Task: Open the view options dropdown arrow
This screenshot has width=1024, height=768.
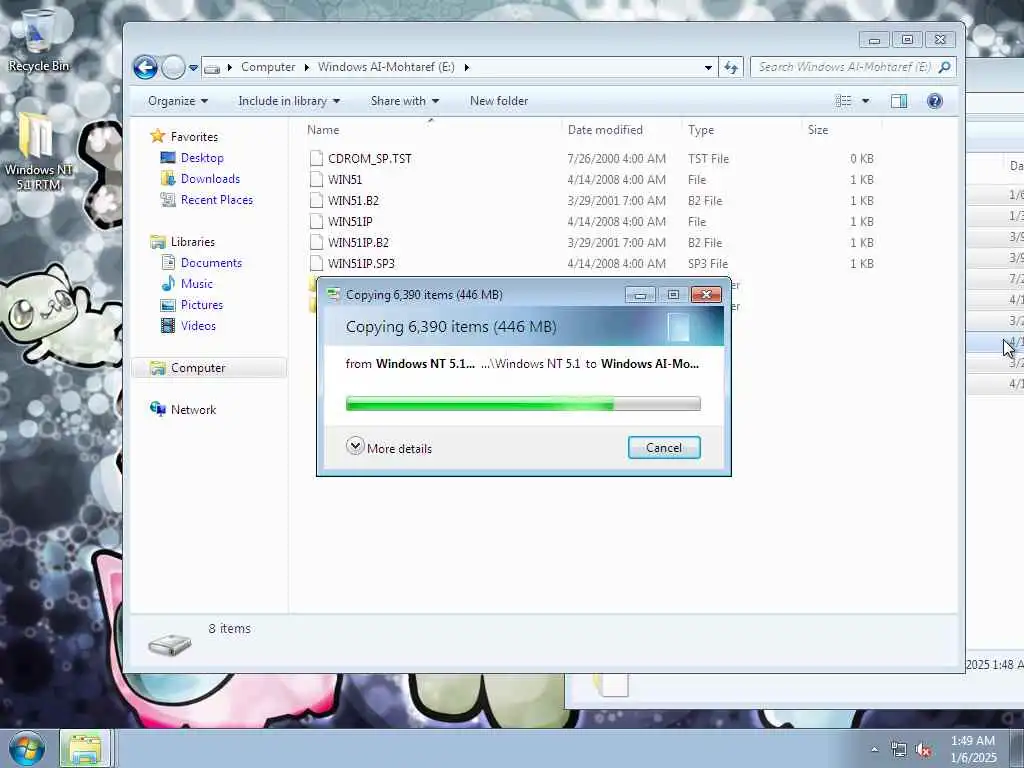Action: click(x=865, y=101)
